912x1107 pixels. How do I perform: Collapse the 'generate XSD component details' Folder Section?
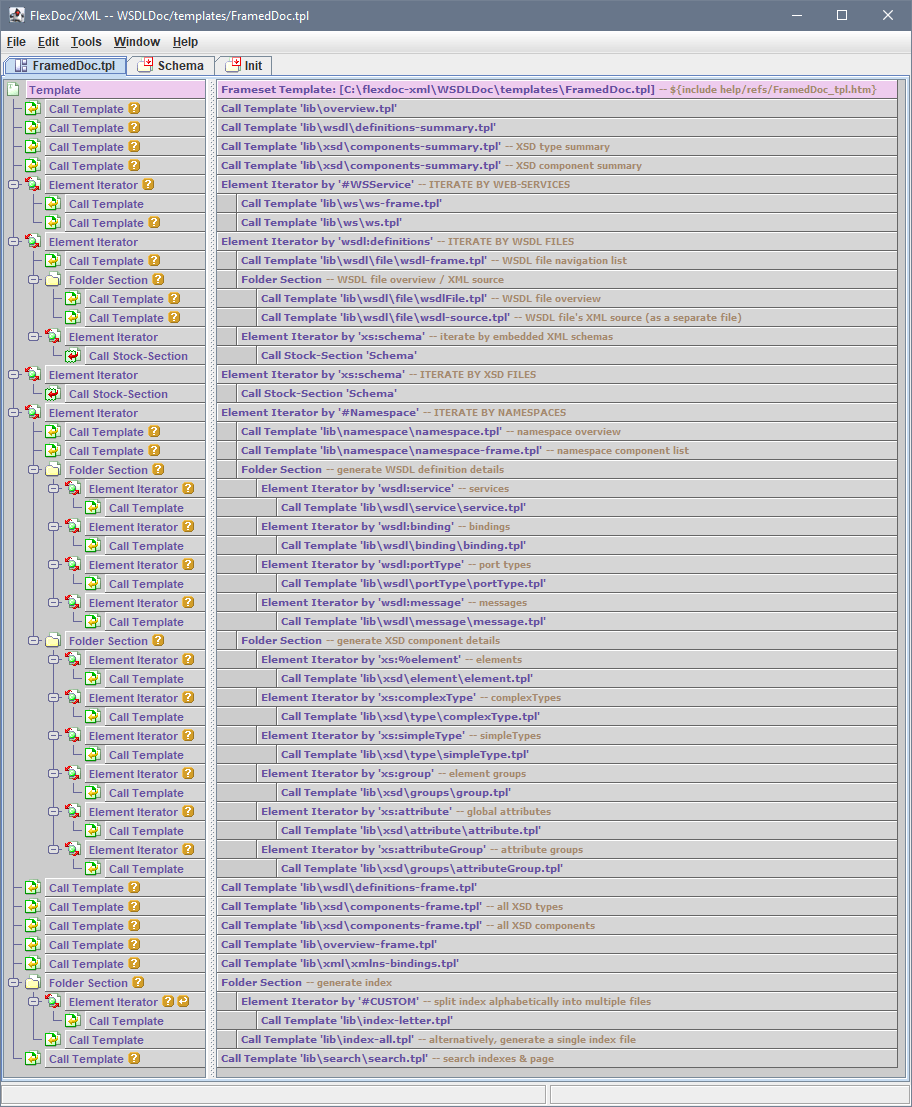tap(33, 641)
